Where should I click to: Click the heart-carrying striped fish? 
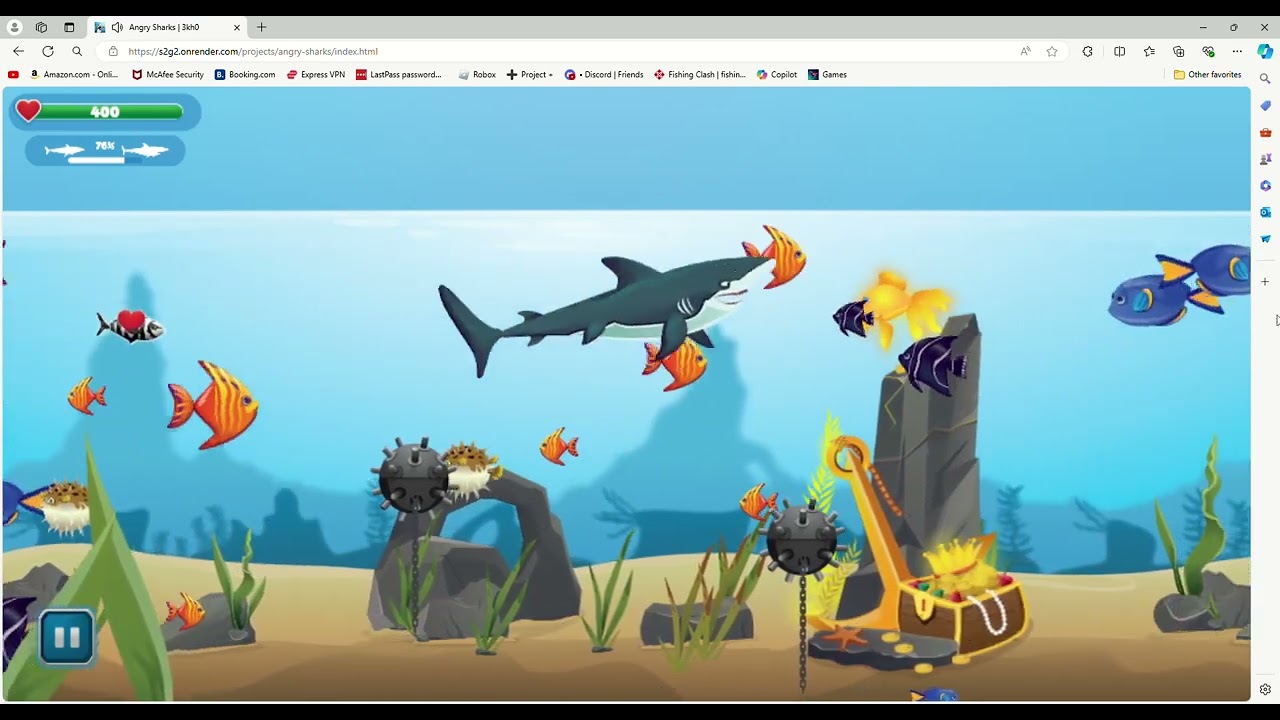pos(131,326)
